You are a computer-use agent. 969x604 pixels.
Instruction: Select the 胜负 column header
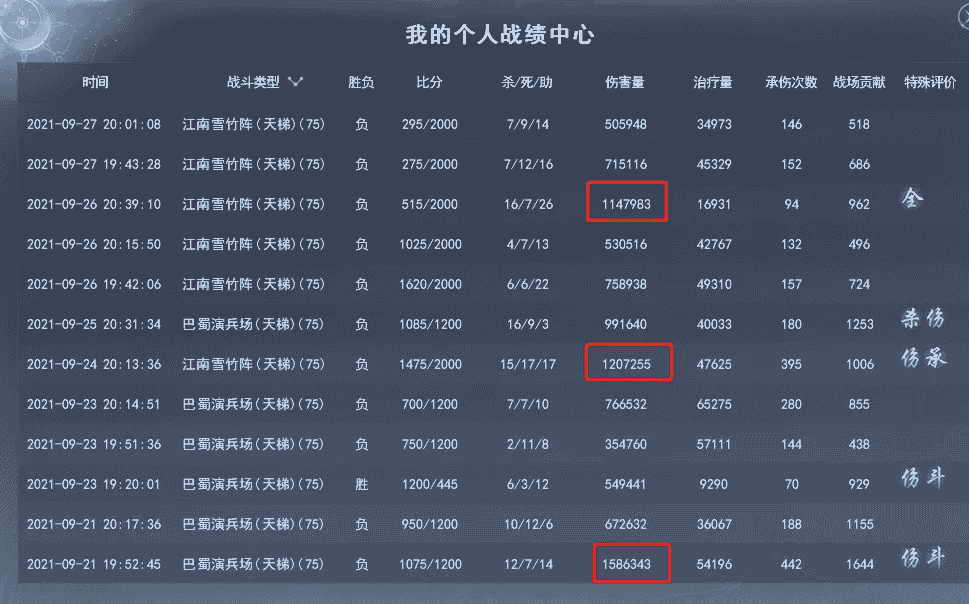360,82
